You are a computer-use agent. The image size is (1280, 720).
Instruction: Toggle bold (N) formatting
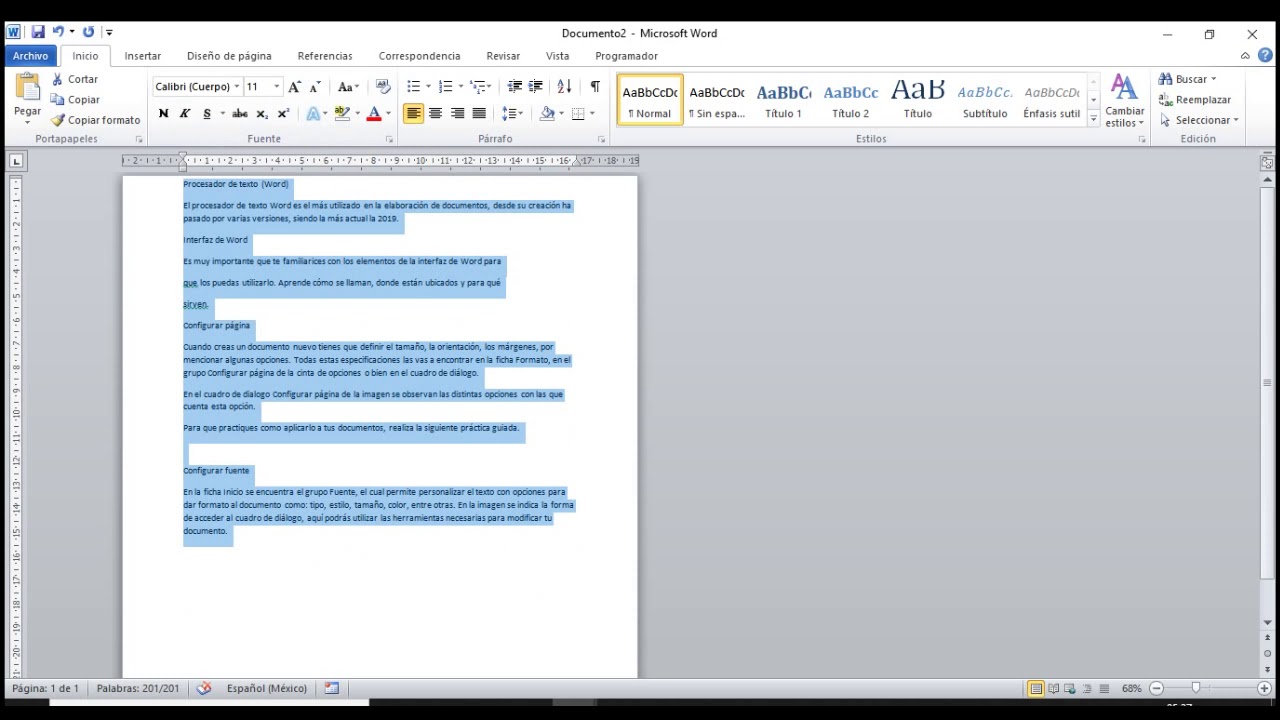coord(163,113)
